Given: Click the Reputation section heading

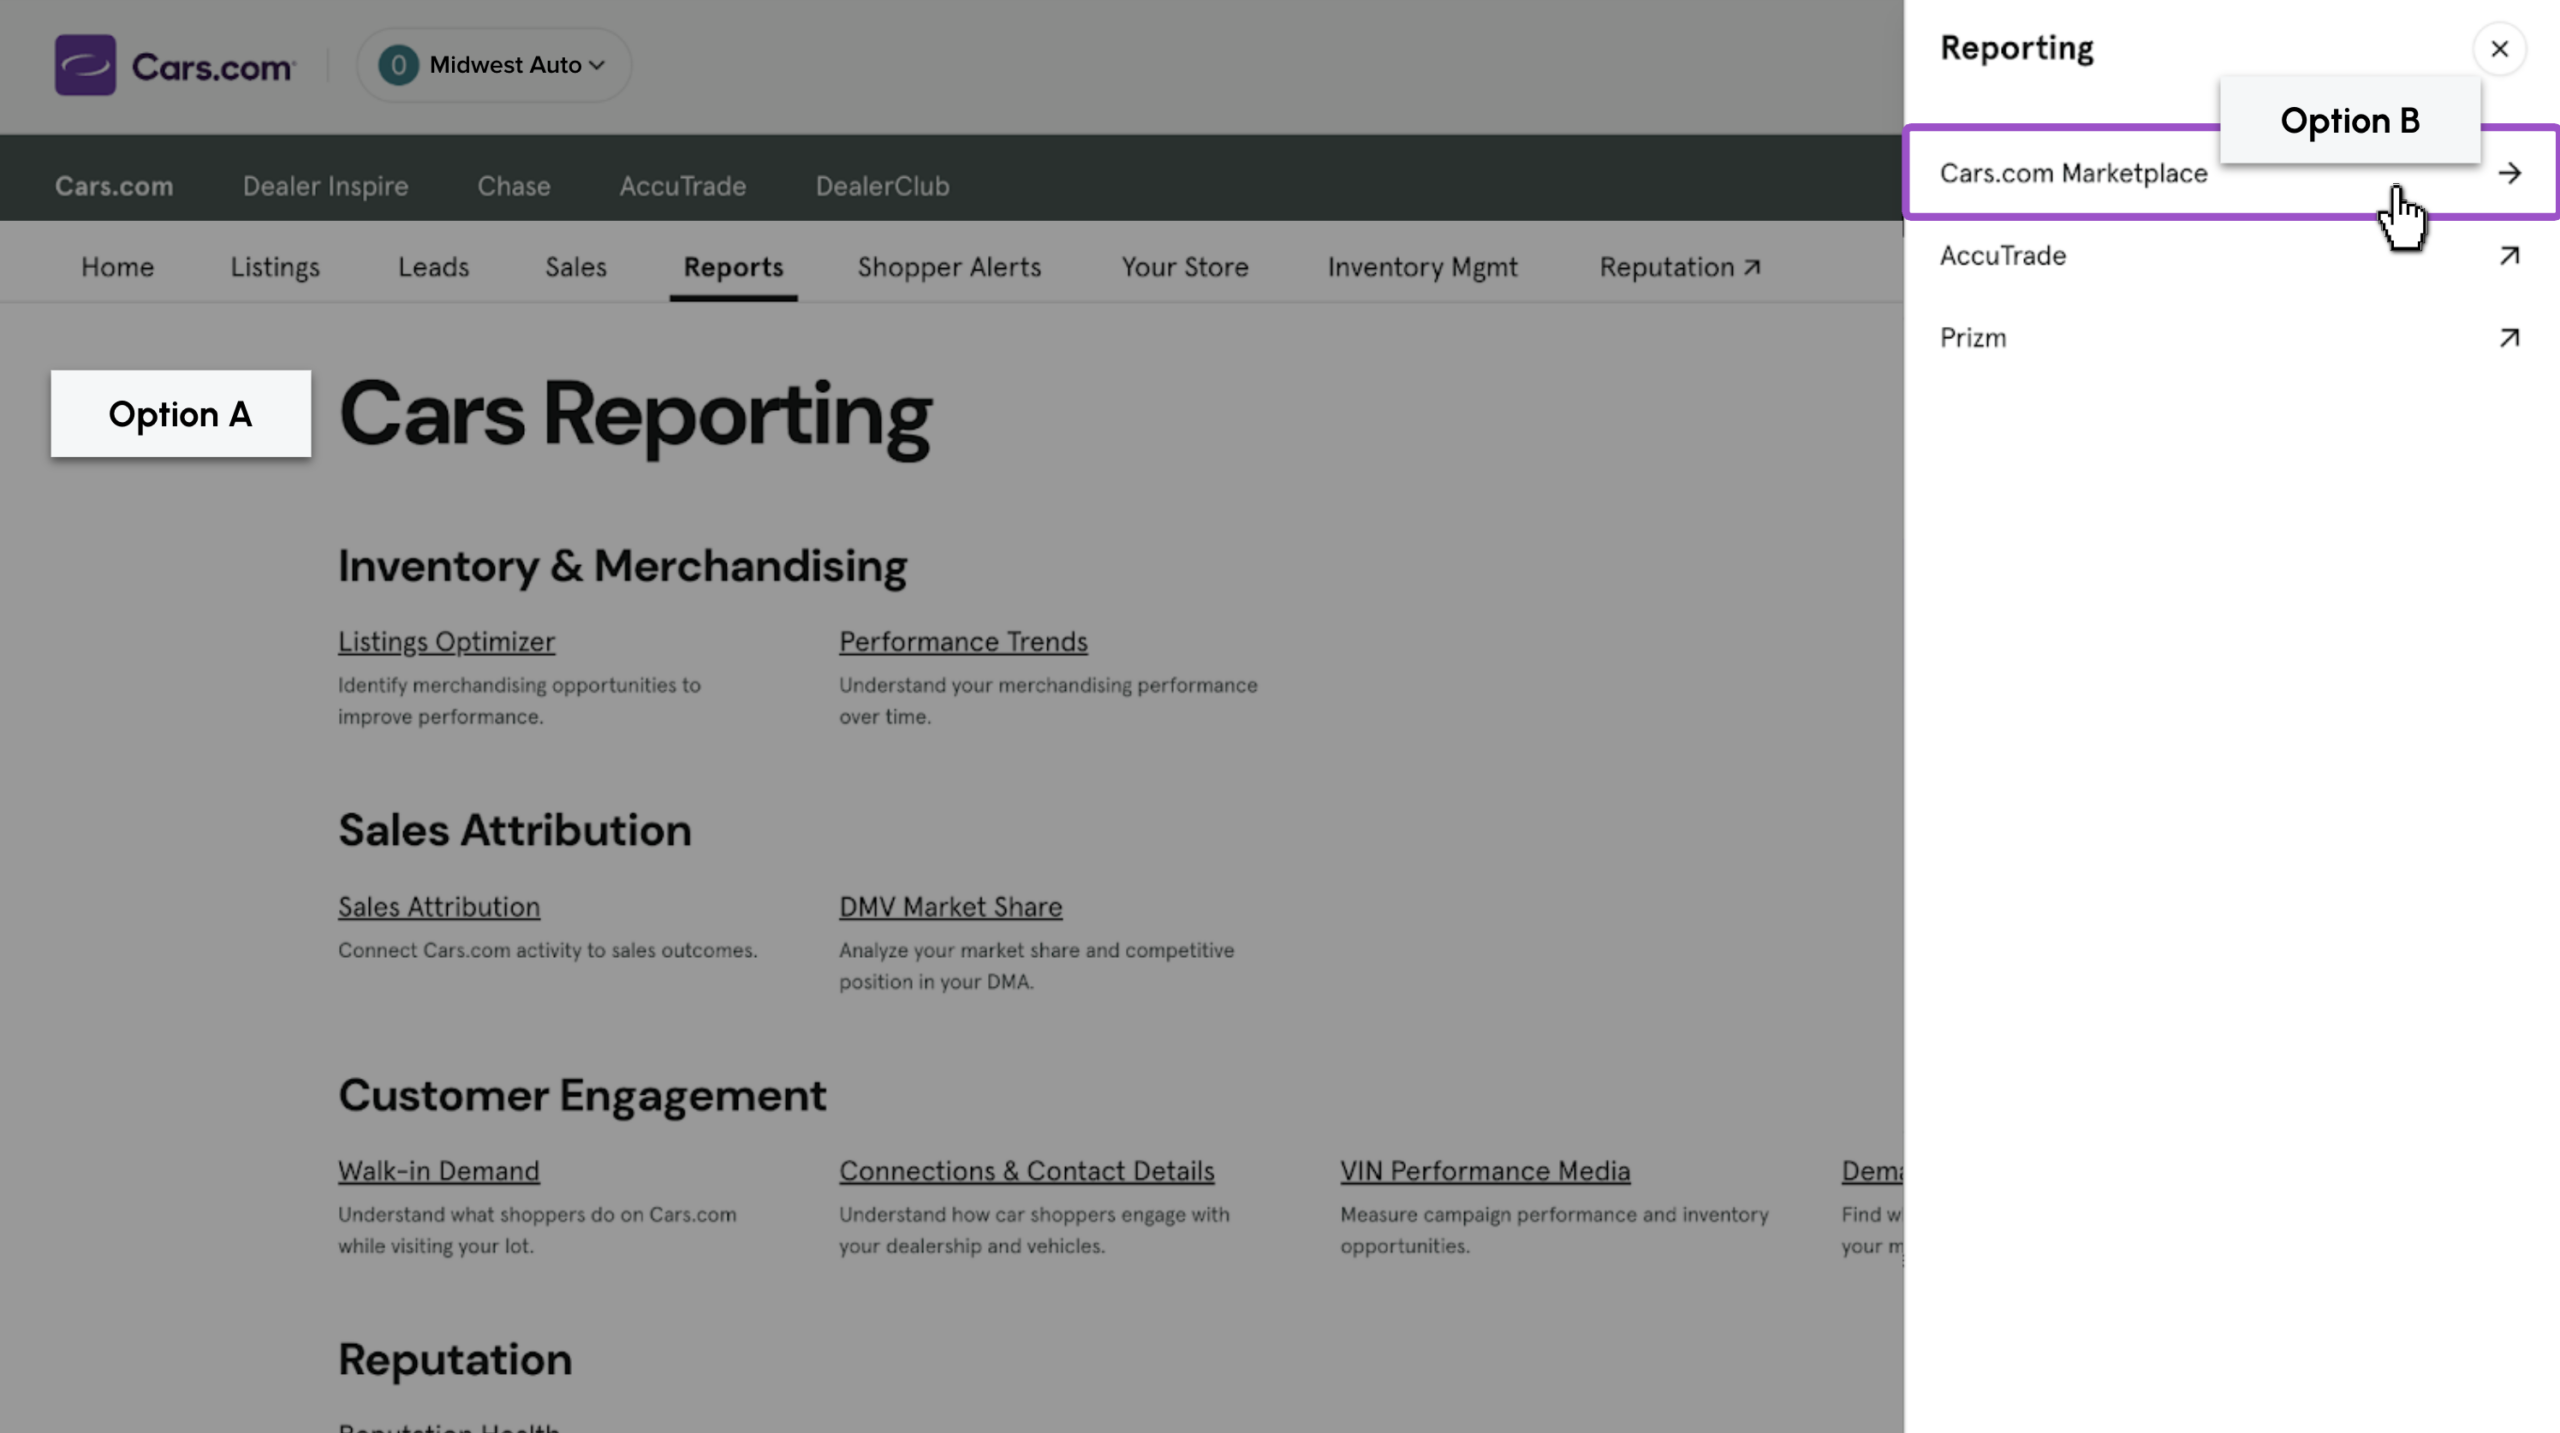Looking at the screenshot, I should (x=455, y=1360).
